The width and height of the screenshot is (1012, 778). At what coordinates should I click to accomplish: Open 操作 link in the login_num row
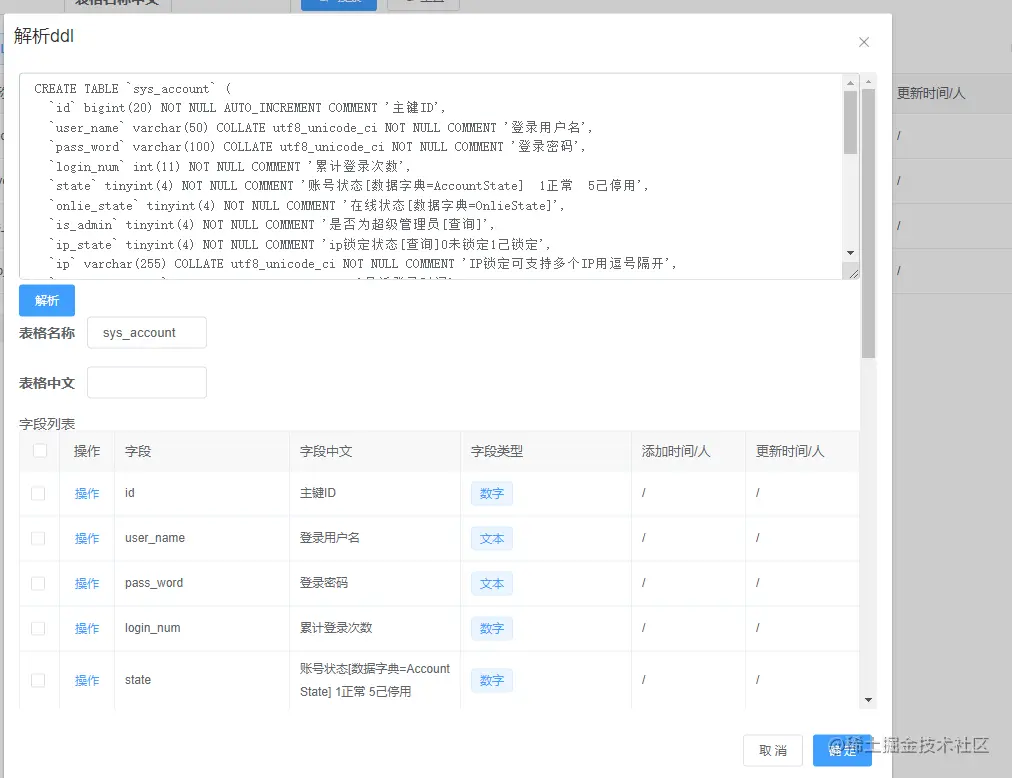[x=86, y=628]
